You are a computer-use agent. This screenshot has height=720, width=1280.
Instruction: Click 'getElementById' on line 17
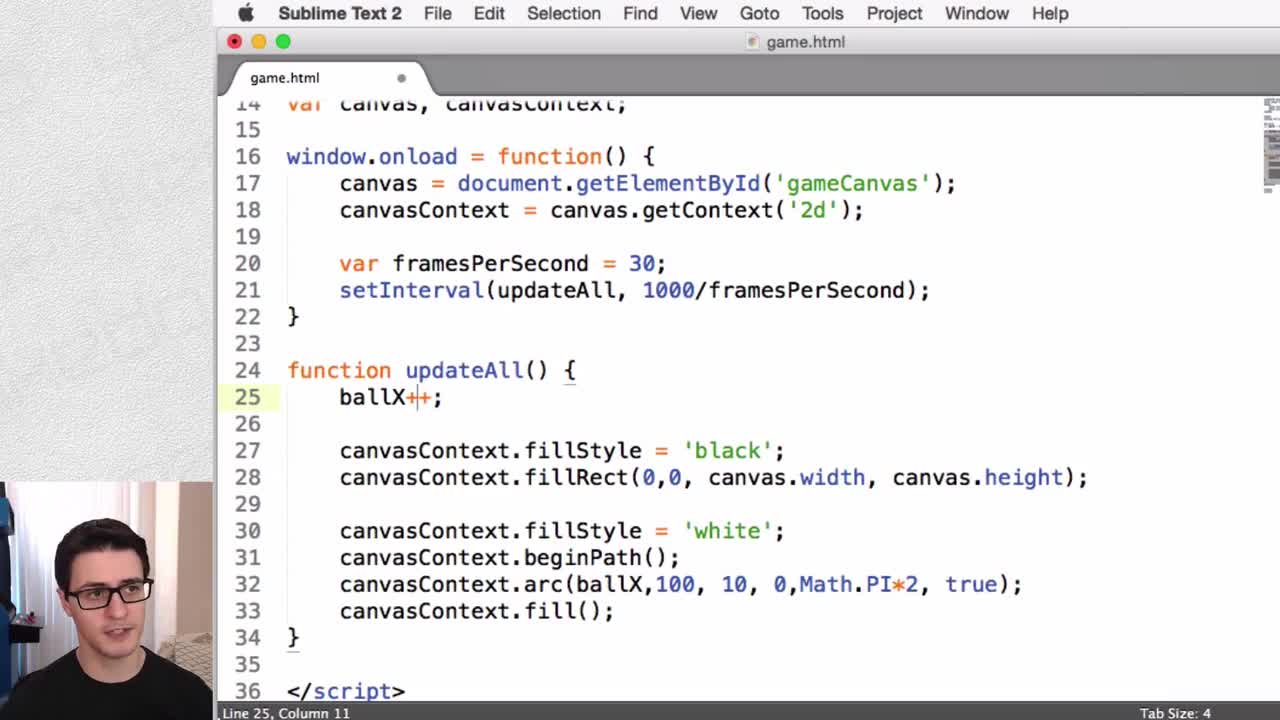[668, 184]
